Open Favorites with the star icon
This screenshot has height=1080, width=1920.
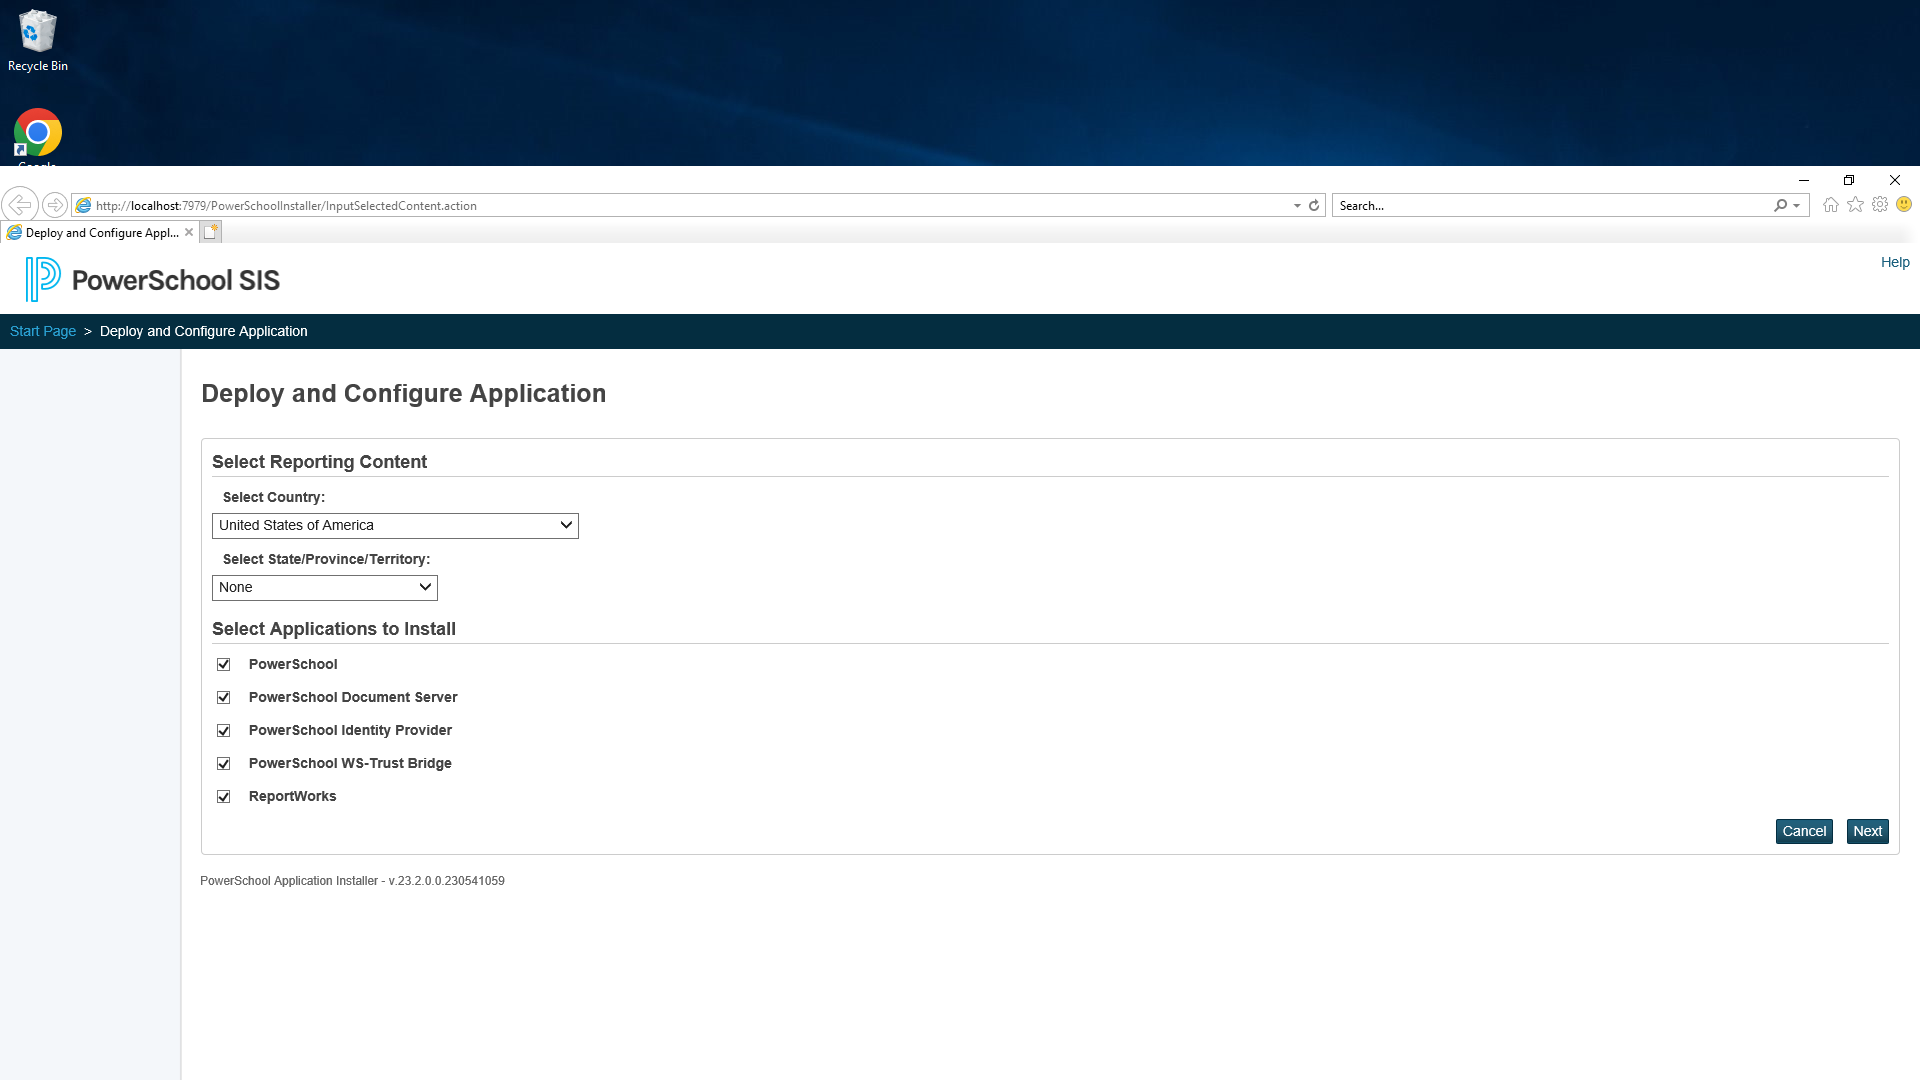(1855, 205)
